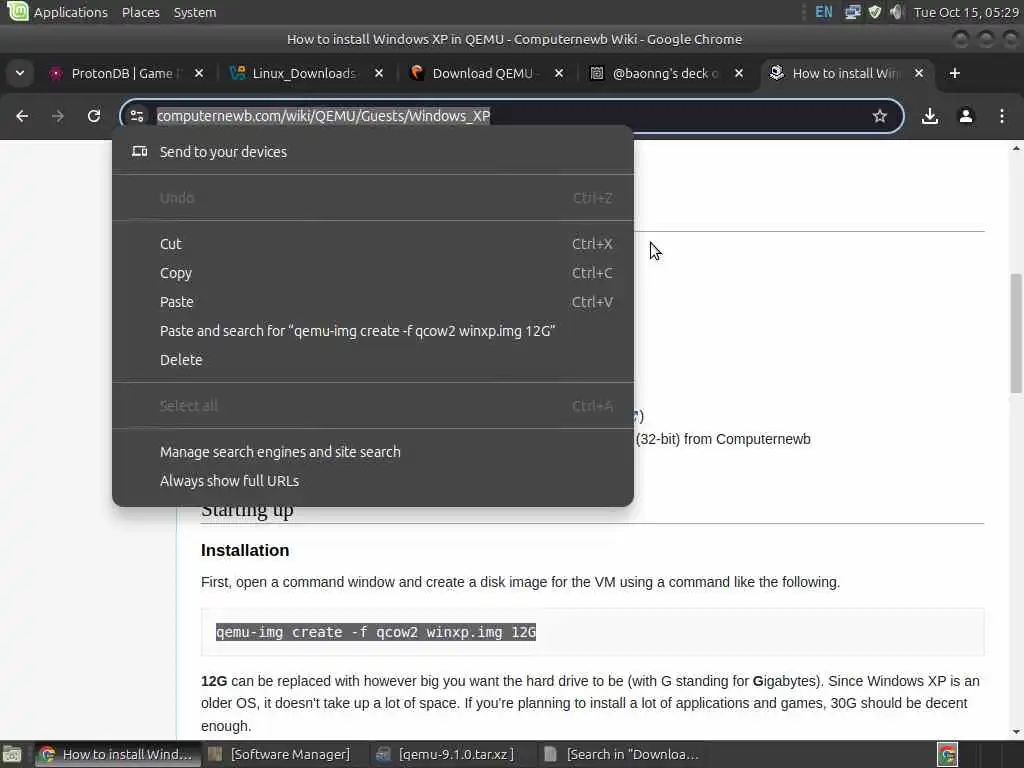Screen dimensions: 1024x768
Task: Select Delete from the context menu
Action: [373, 360]
